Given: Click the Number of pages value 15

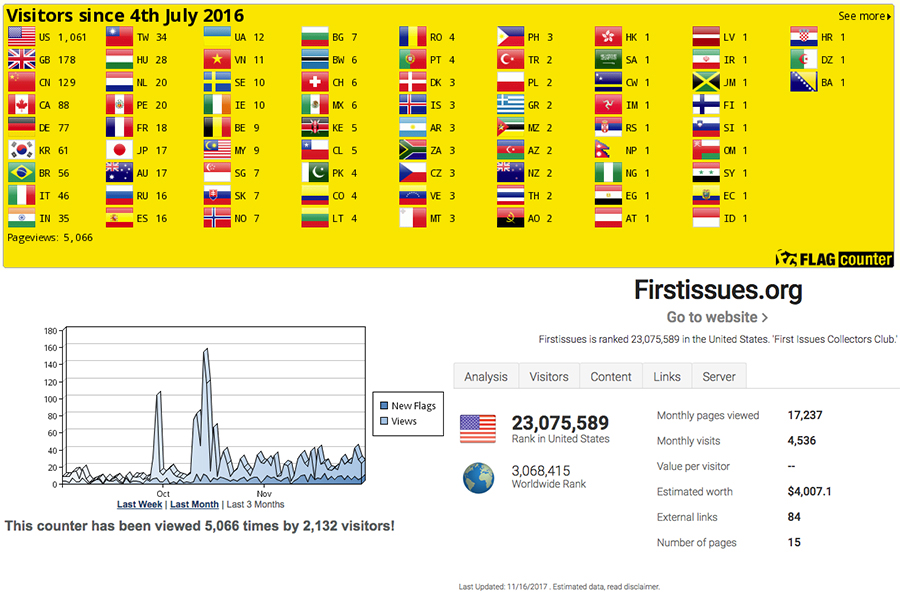Looking at the screenshot, I should (794, 542).
